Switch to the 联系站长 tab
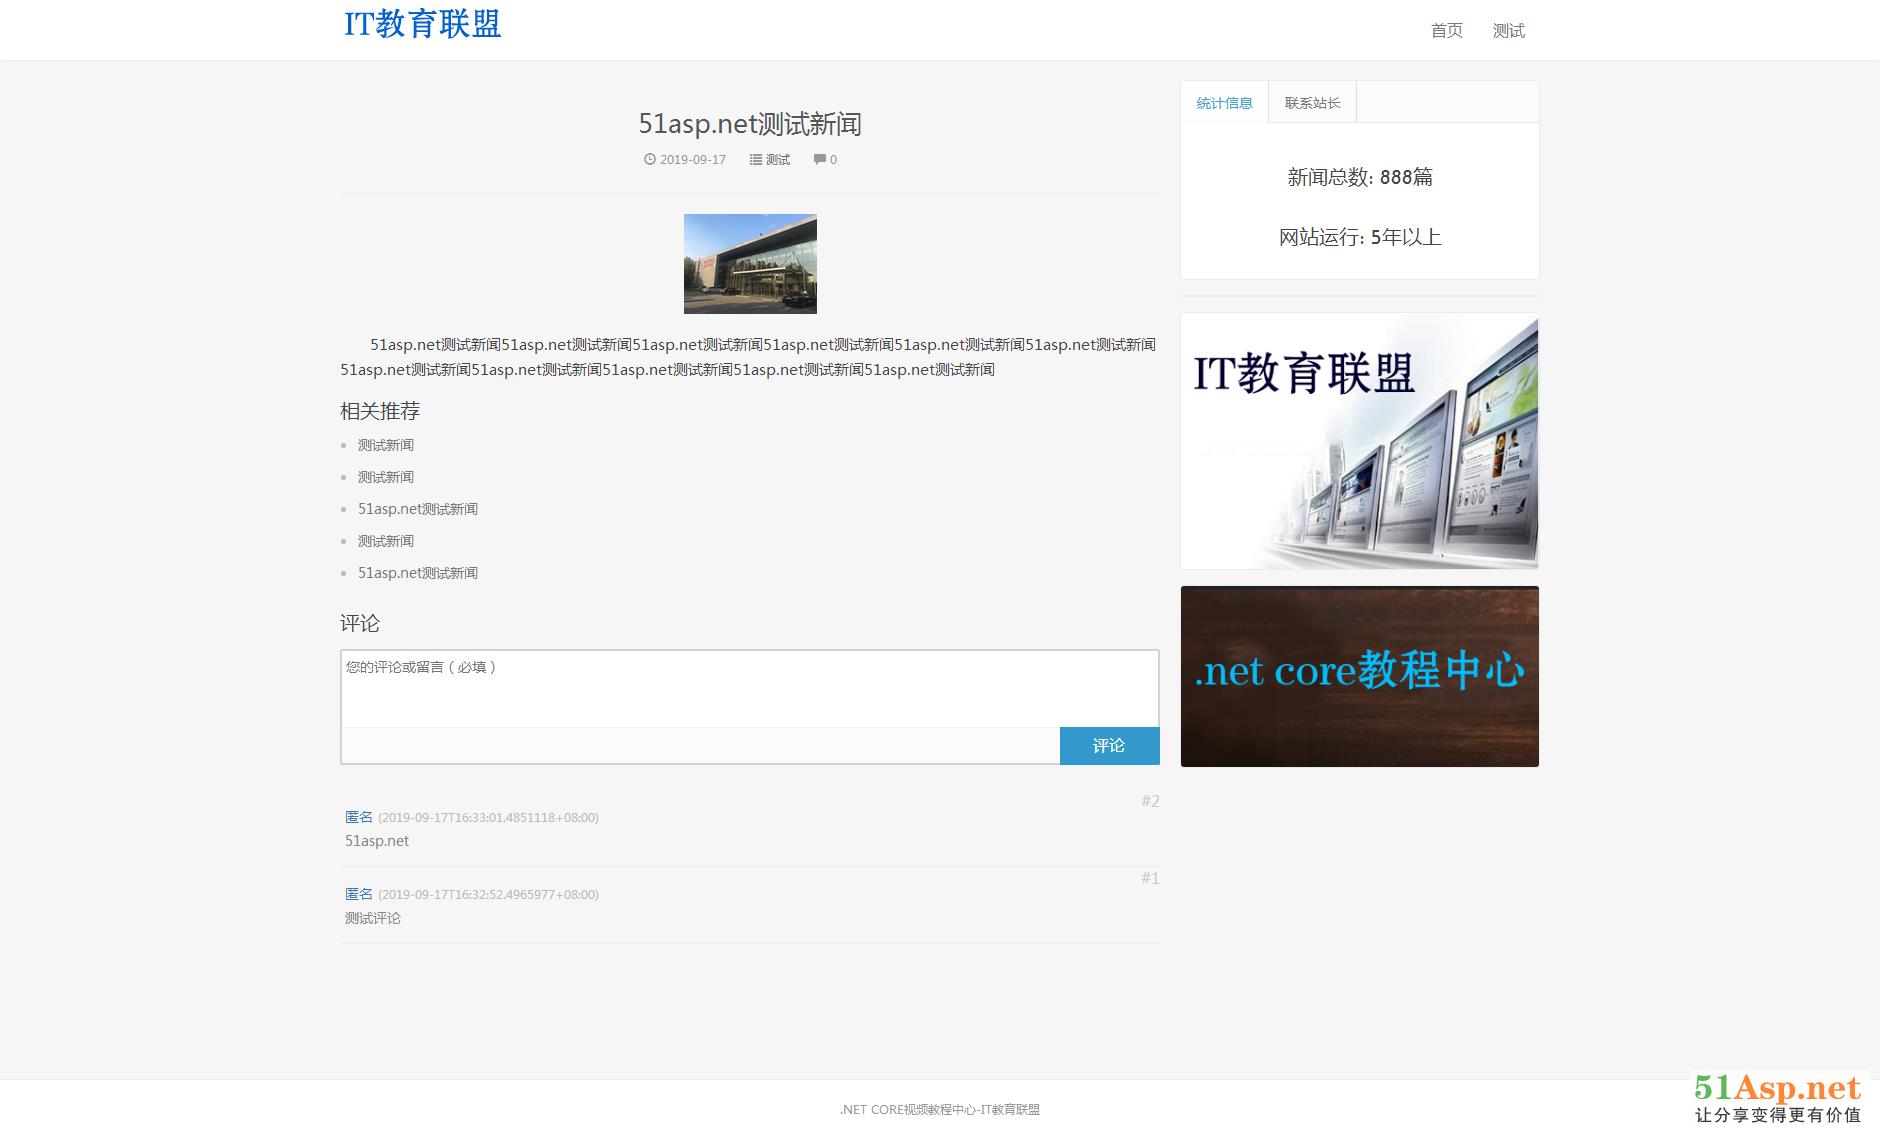The image size is (1880, 1140). [x=1312, y=103]
